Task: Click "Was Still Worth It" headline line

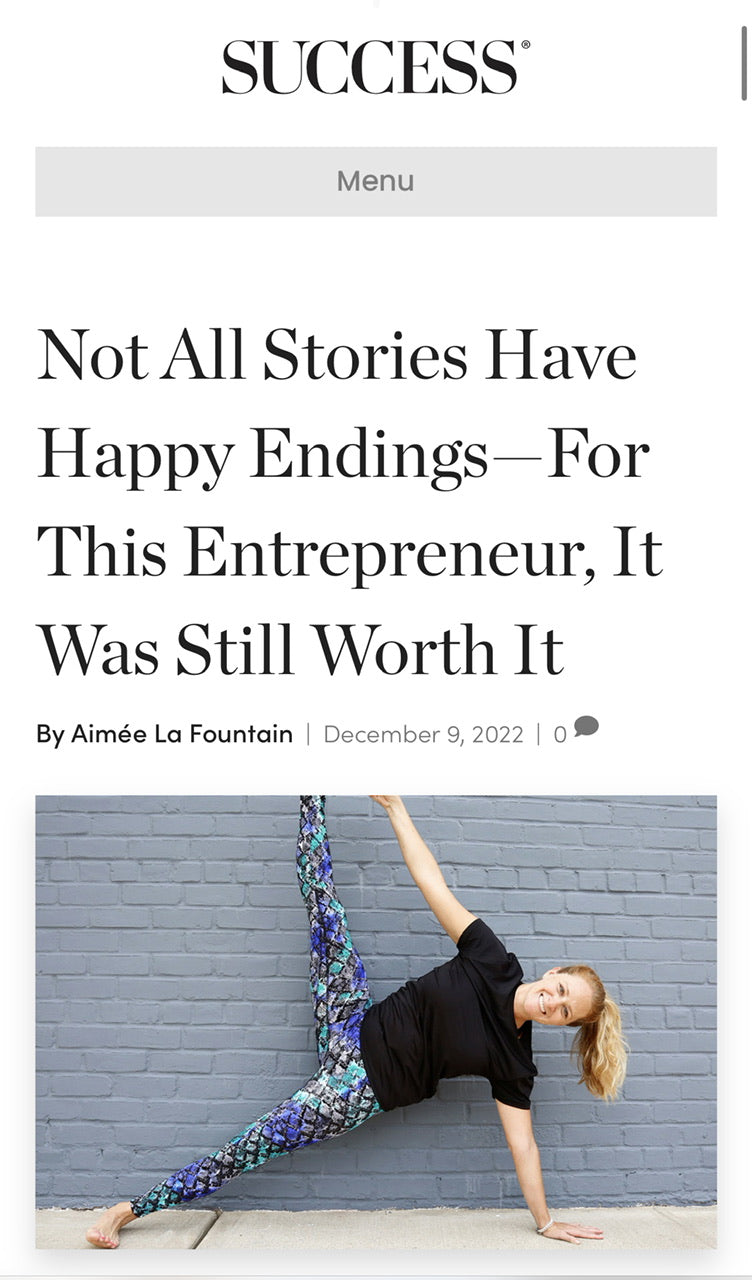Action: [x=300, y=652]
